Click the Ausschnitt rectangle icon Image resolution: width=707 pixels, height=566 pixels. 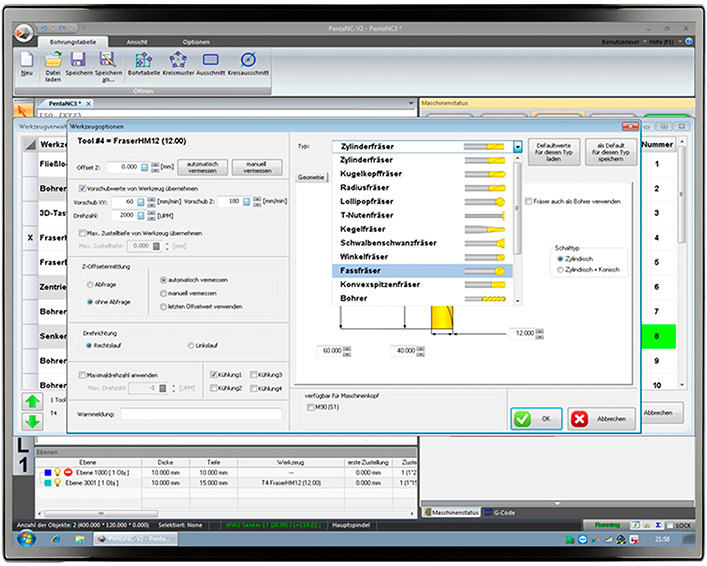[x=209, y=60]
